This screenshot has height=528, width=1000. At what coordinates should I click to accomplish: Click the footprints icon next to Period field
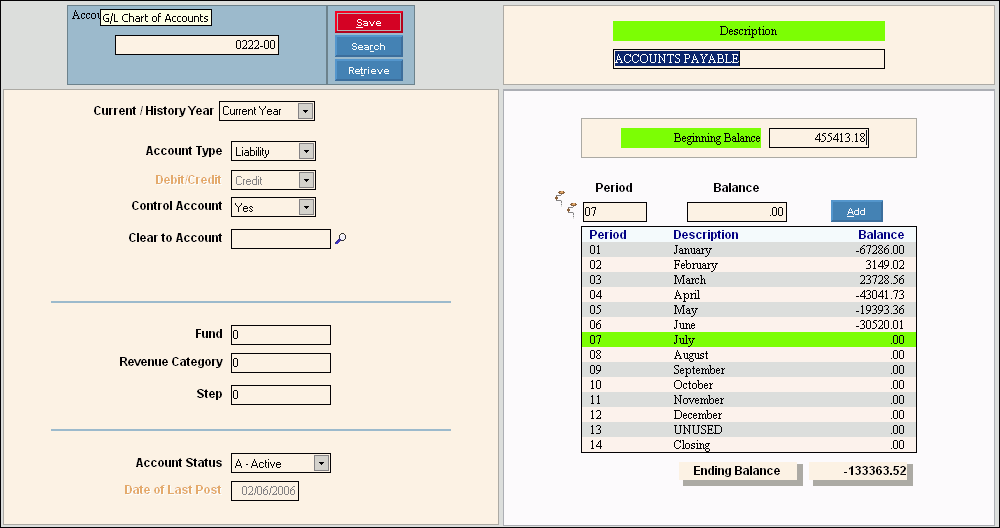tap(566, 202)
